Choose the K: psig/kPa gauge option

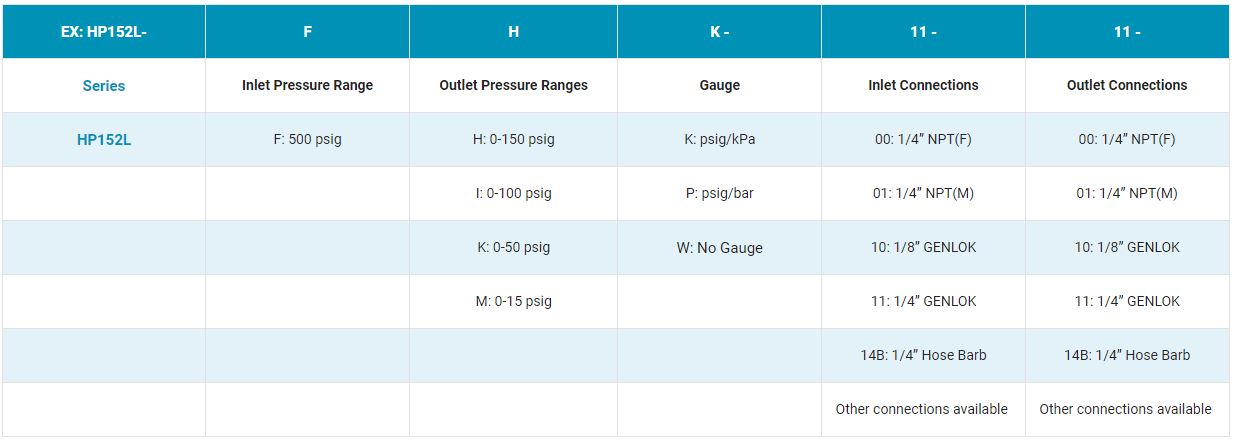point(719,139)
